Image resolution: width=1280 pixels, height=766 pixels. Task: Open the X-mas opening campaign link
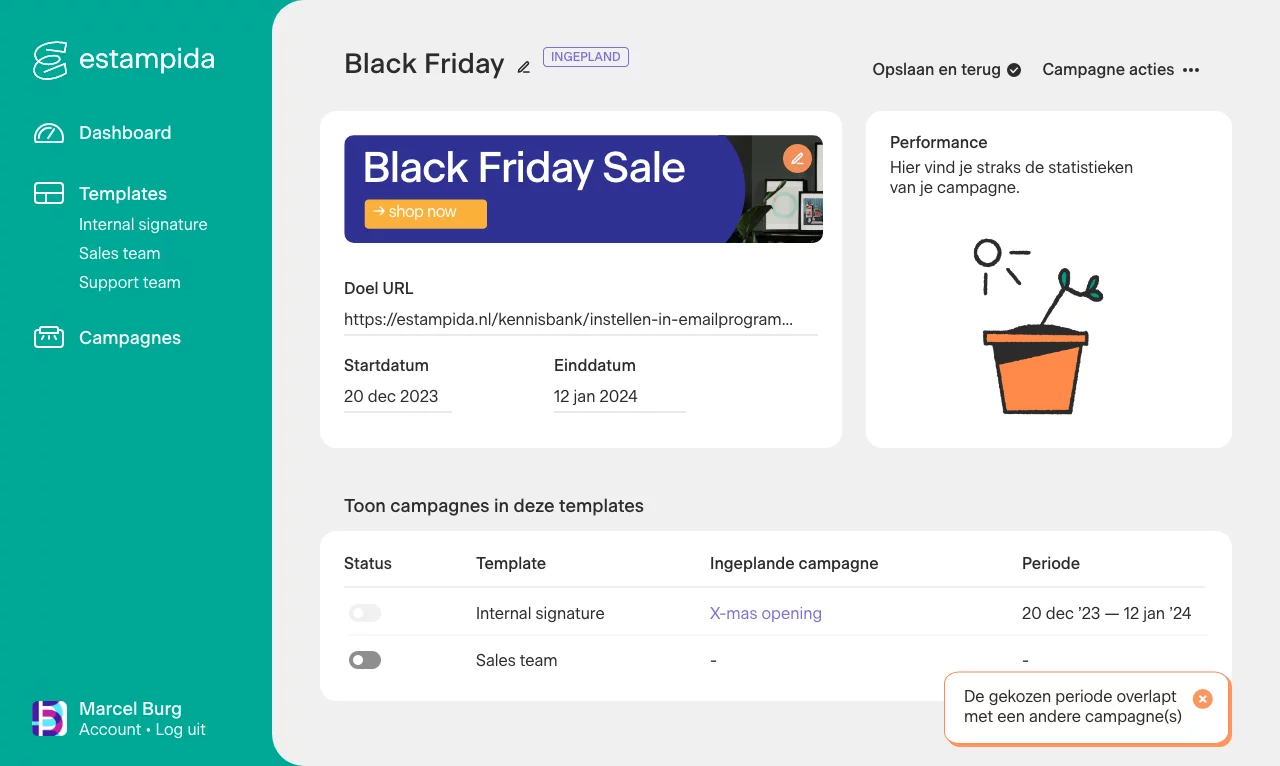pyautogui.click(x=765, y=613)
